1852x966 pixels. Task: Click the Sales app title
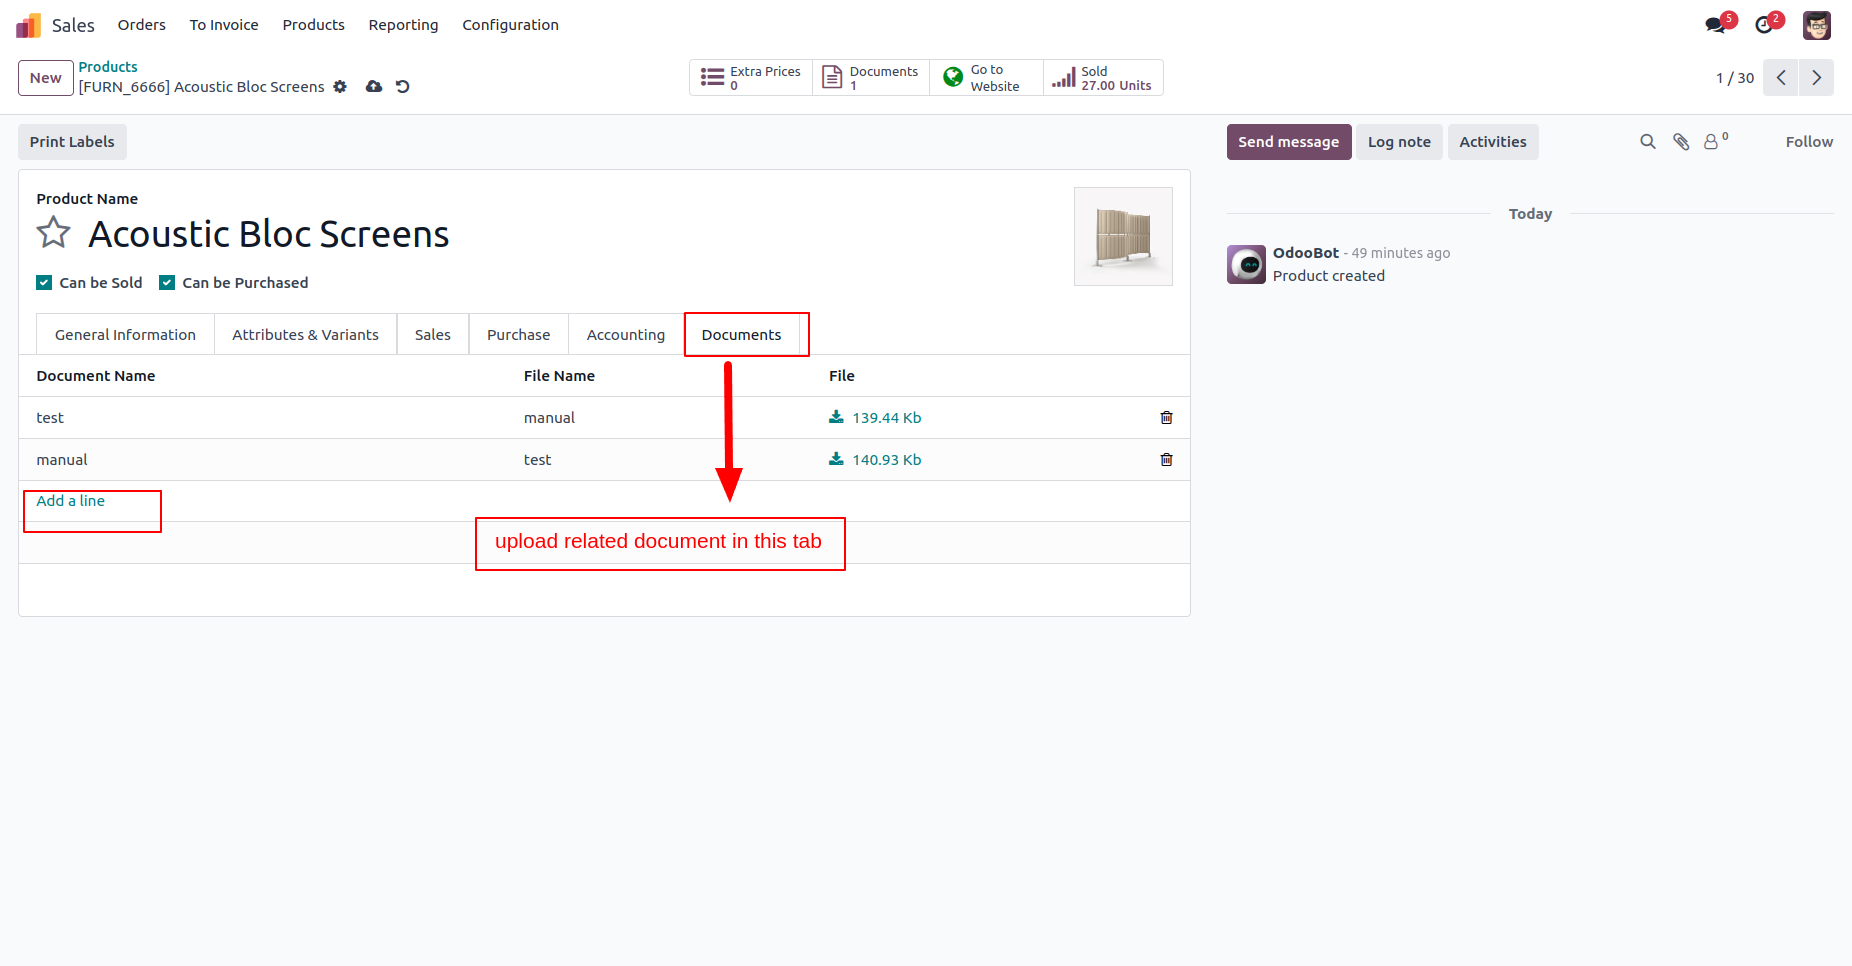pos(73,25)
